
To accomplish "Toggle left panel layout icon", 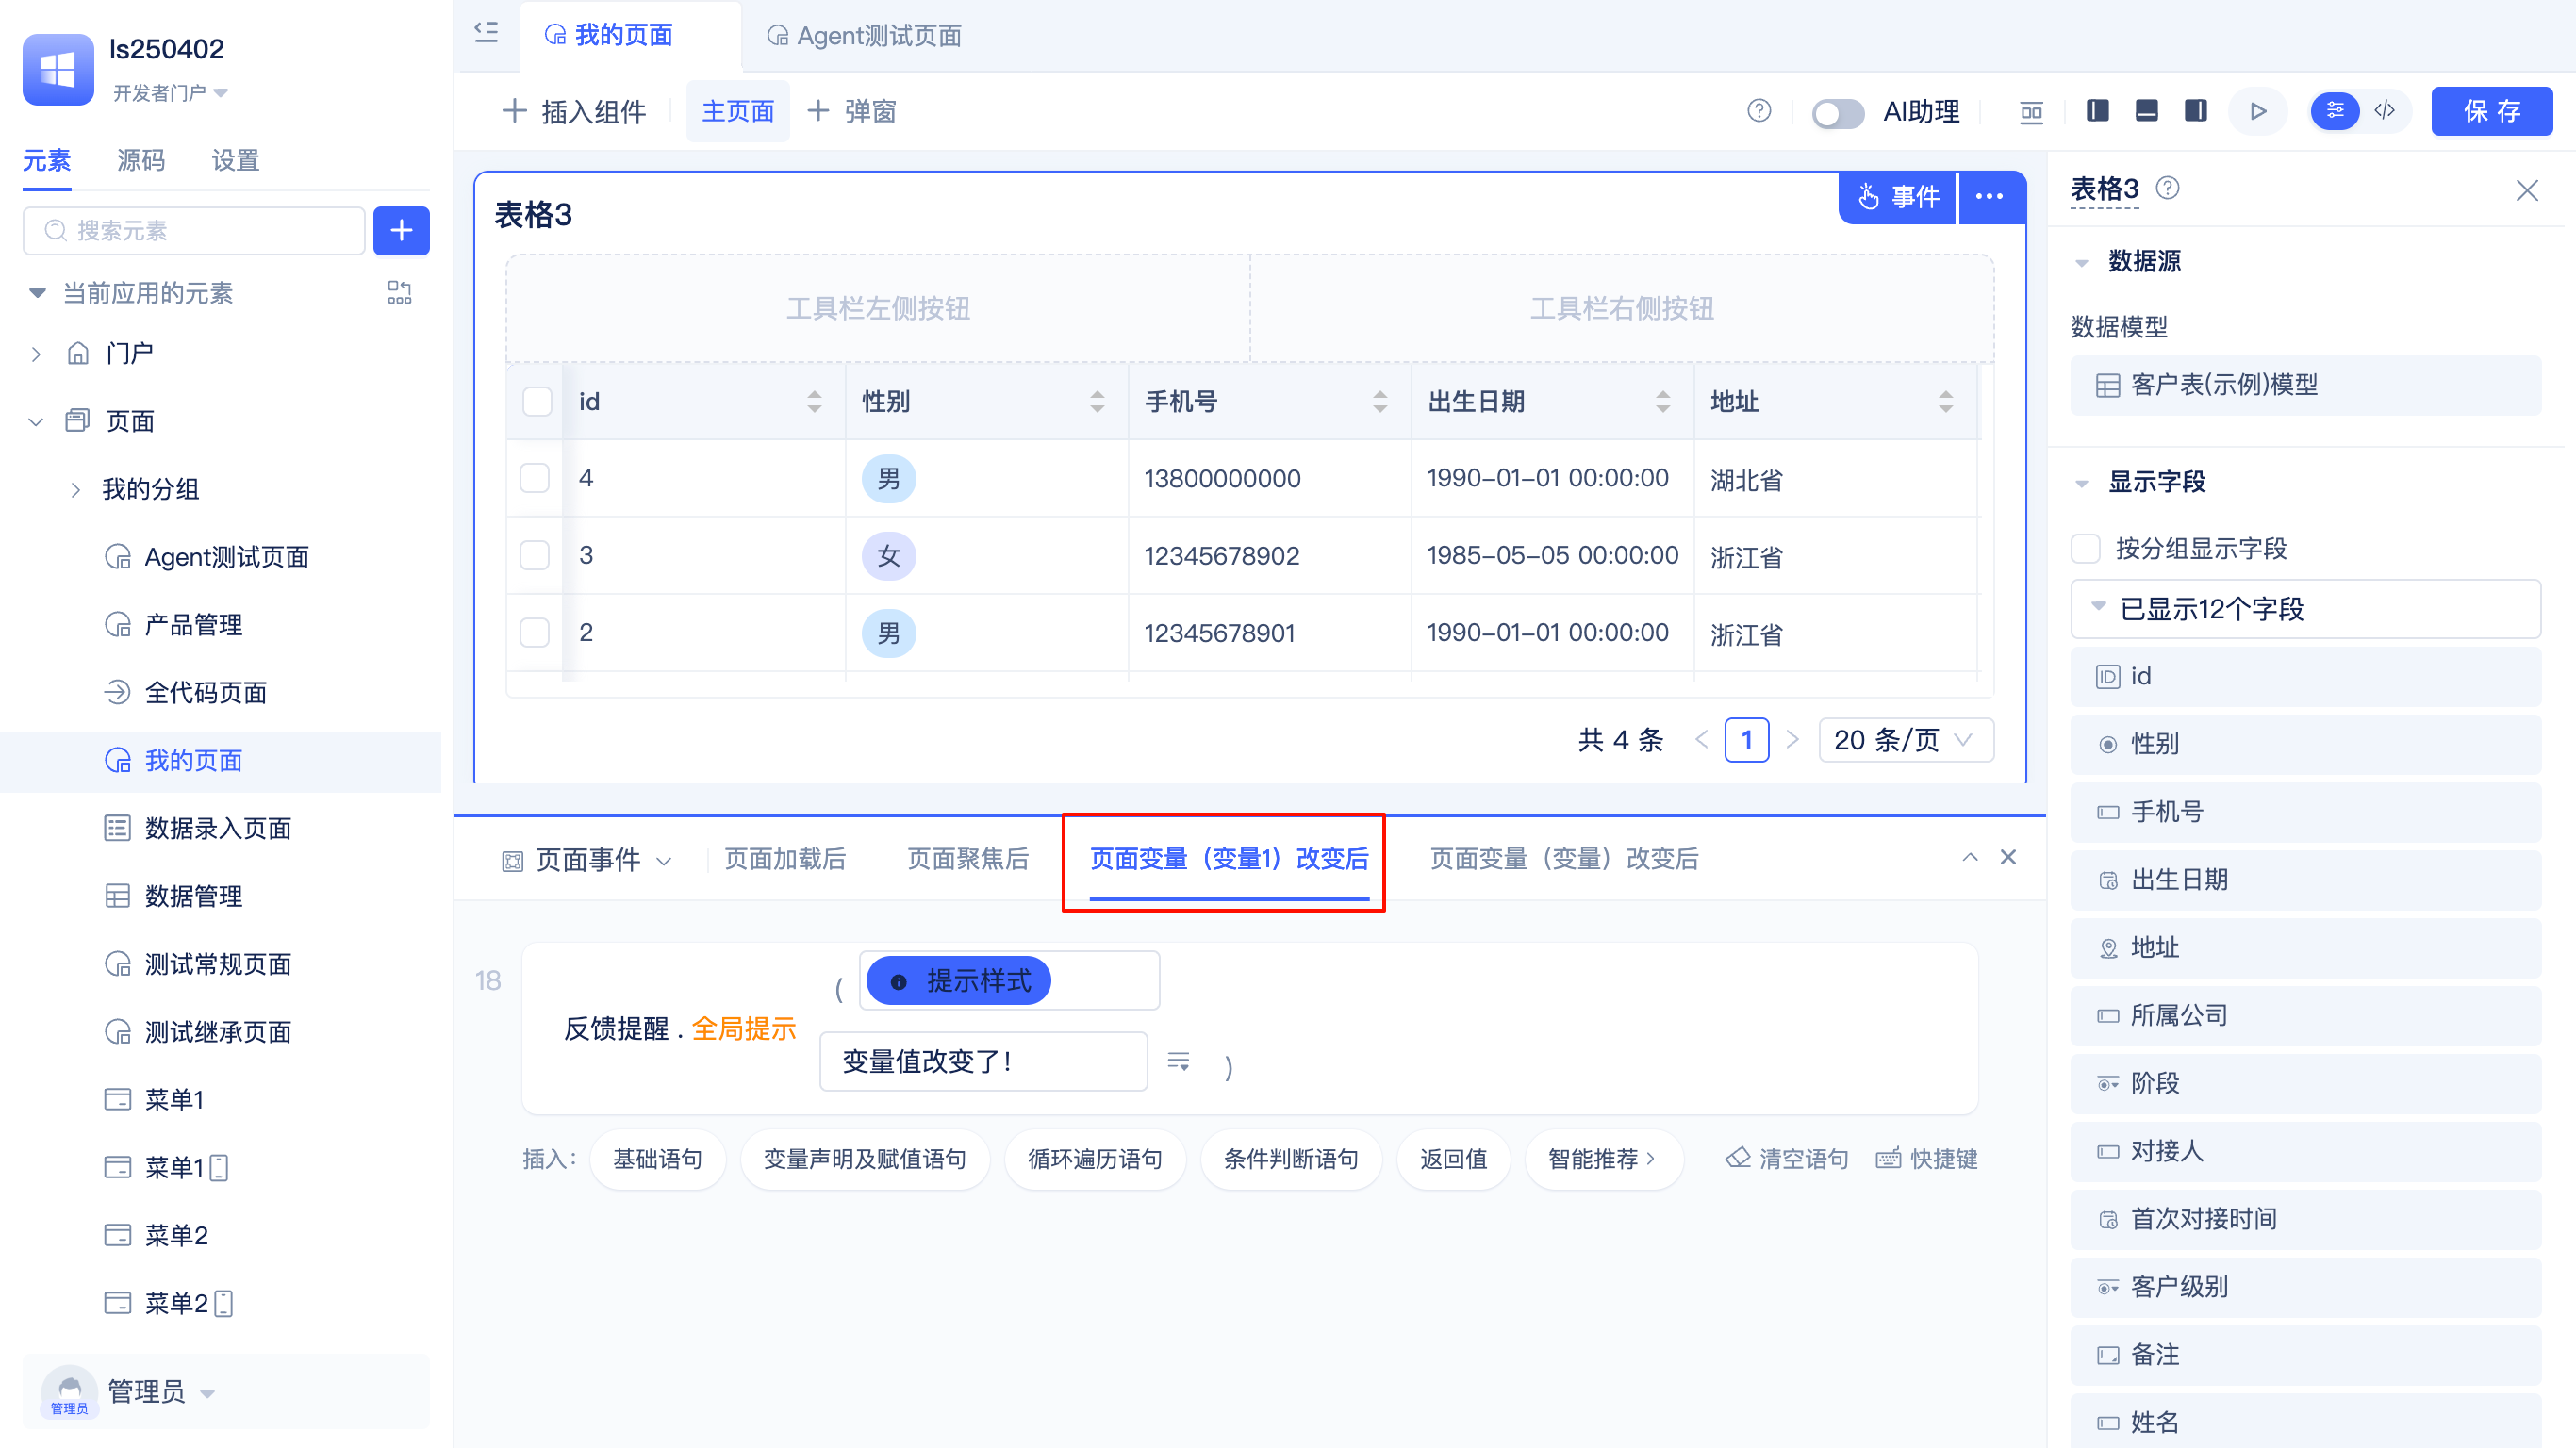I will click(x=2098, y=111).
